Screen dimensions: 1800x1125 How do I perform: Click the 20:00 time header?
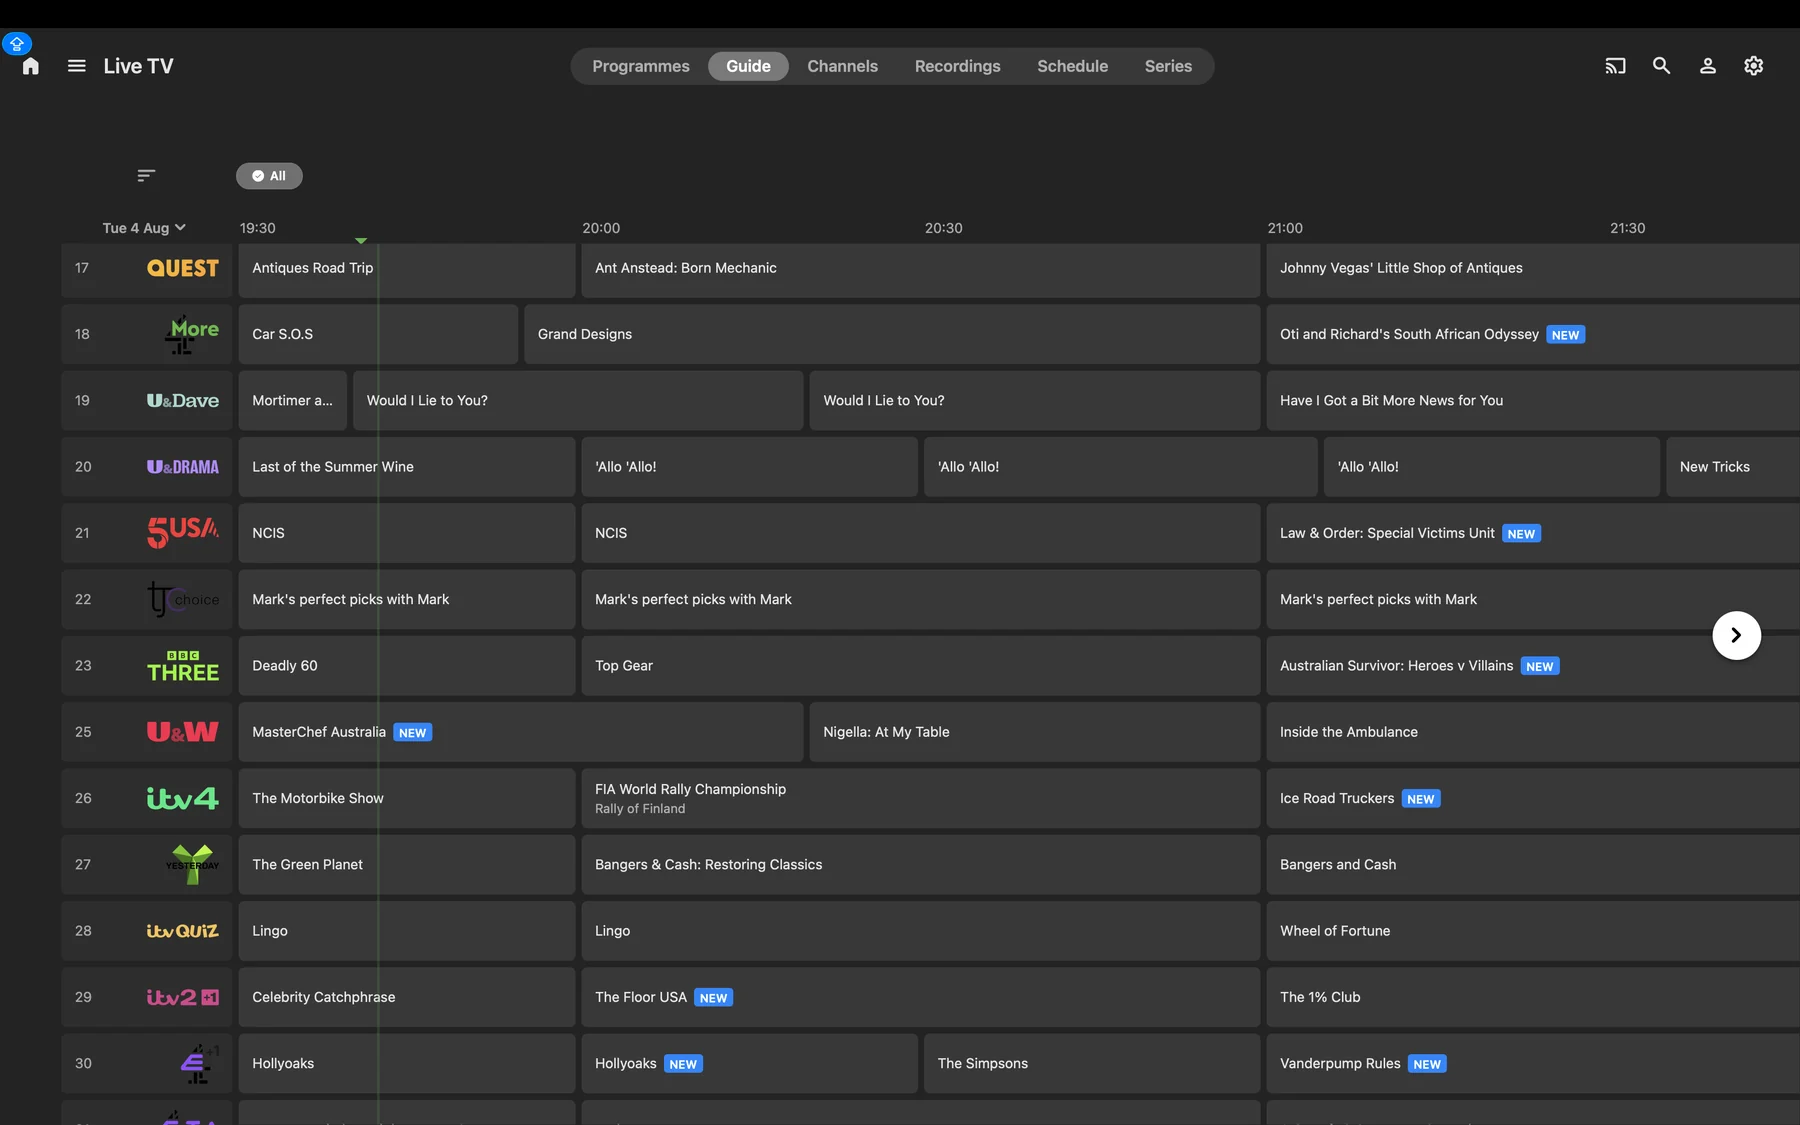point(601,228)
